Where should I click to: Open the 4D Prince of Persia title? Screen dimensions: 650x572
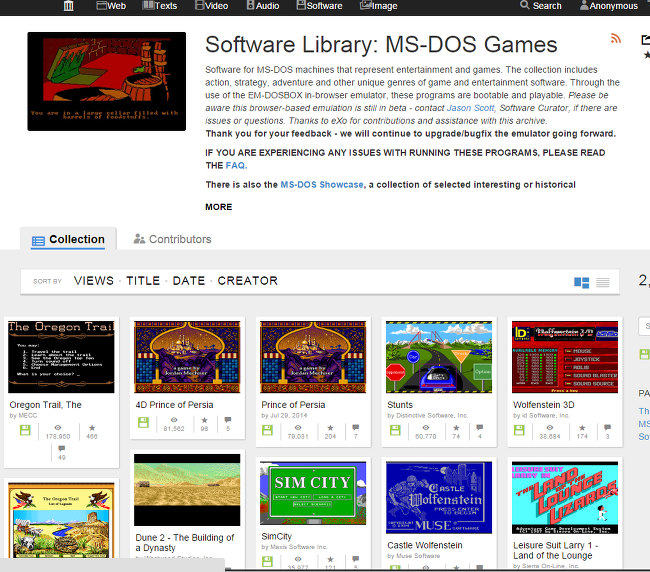click(x=175, y=405)
